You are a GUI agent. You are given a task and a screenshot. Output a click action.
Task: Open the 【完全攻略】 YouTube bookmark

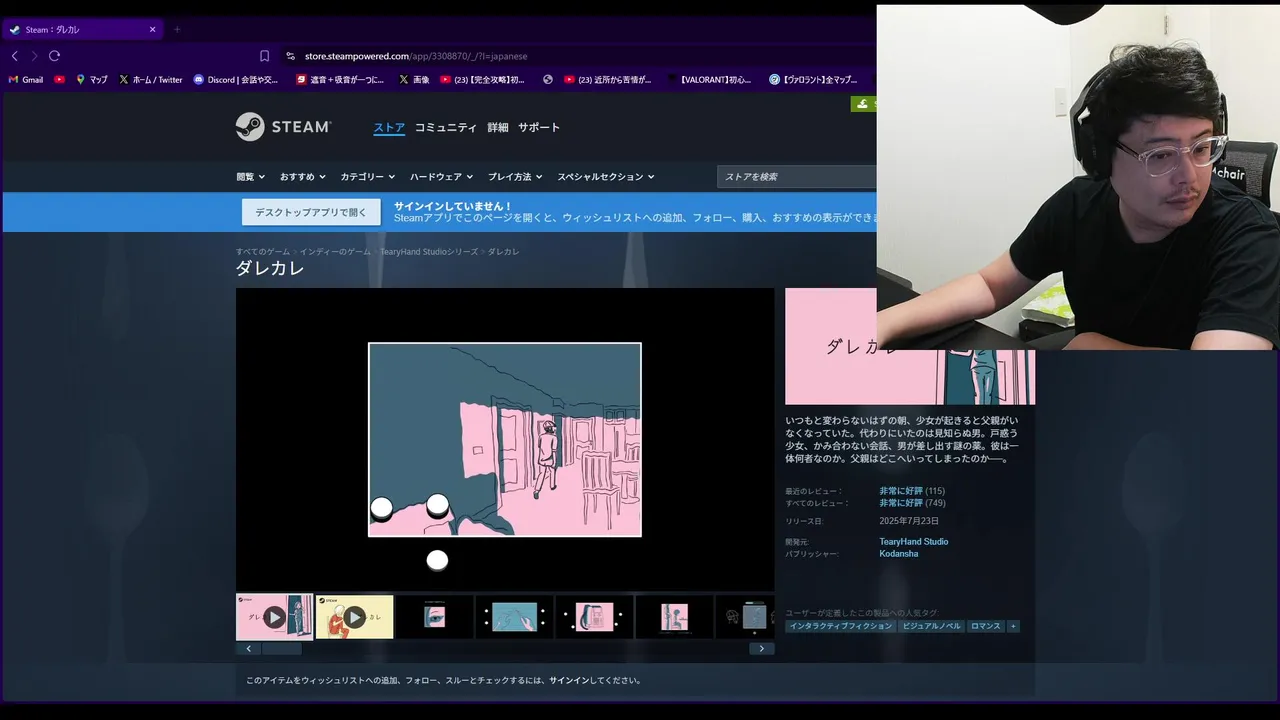click(482, 79)
